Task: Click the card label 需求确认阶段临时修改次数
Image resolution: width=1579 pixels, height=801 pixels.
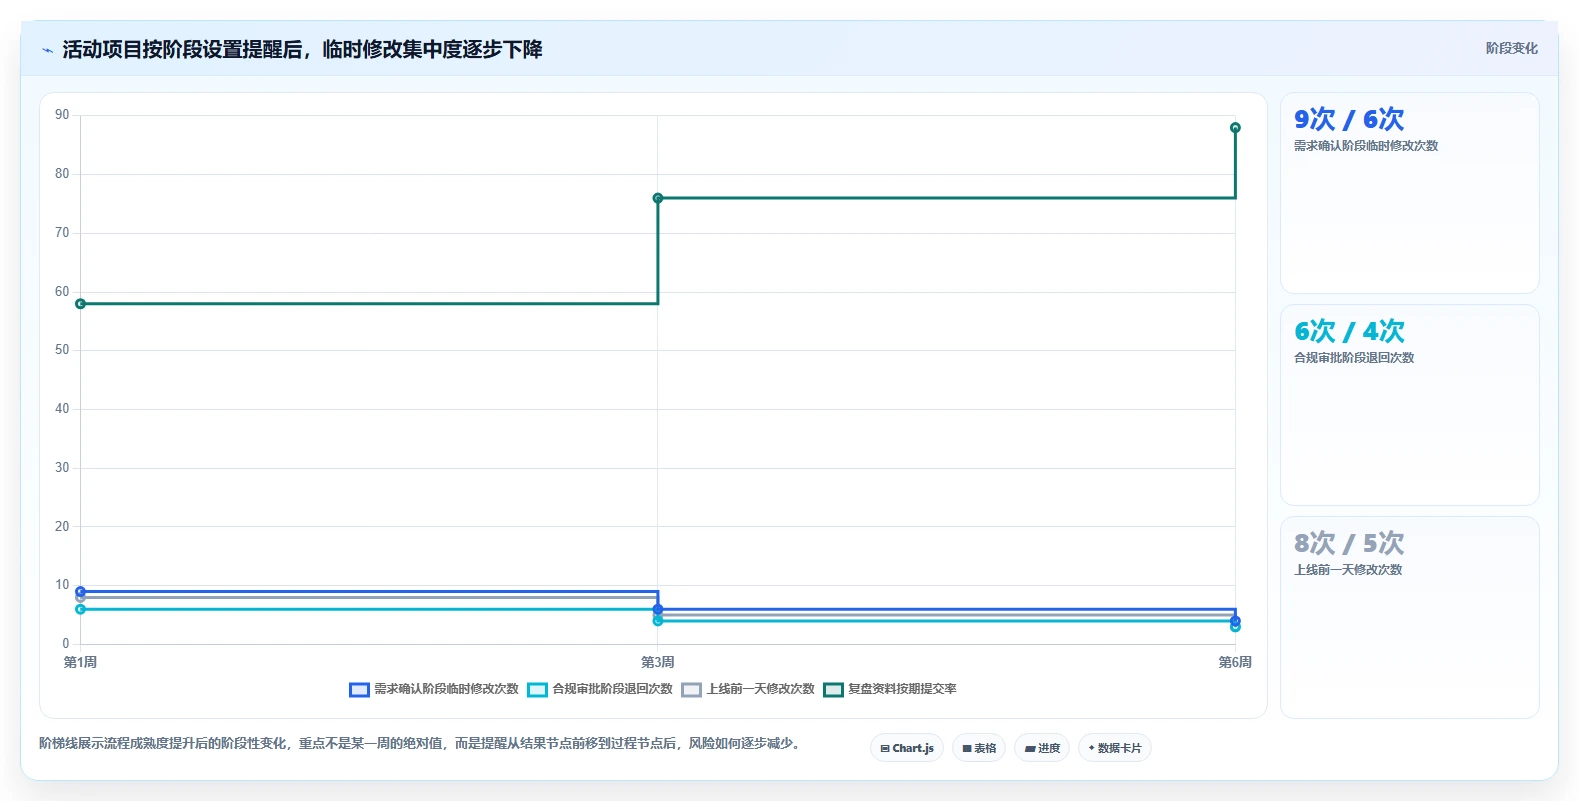Action: point(1366,146)
